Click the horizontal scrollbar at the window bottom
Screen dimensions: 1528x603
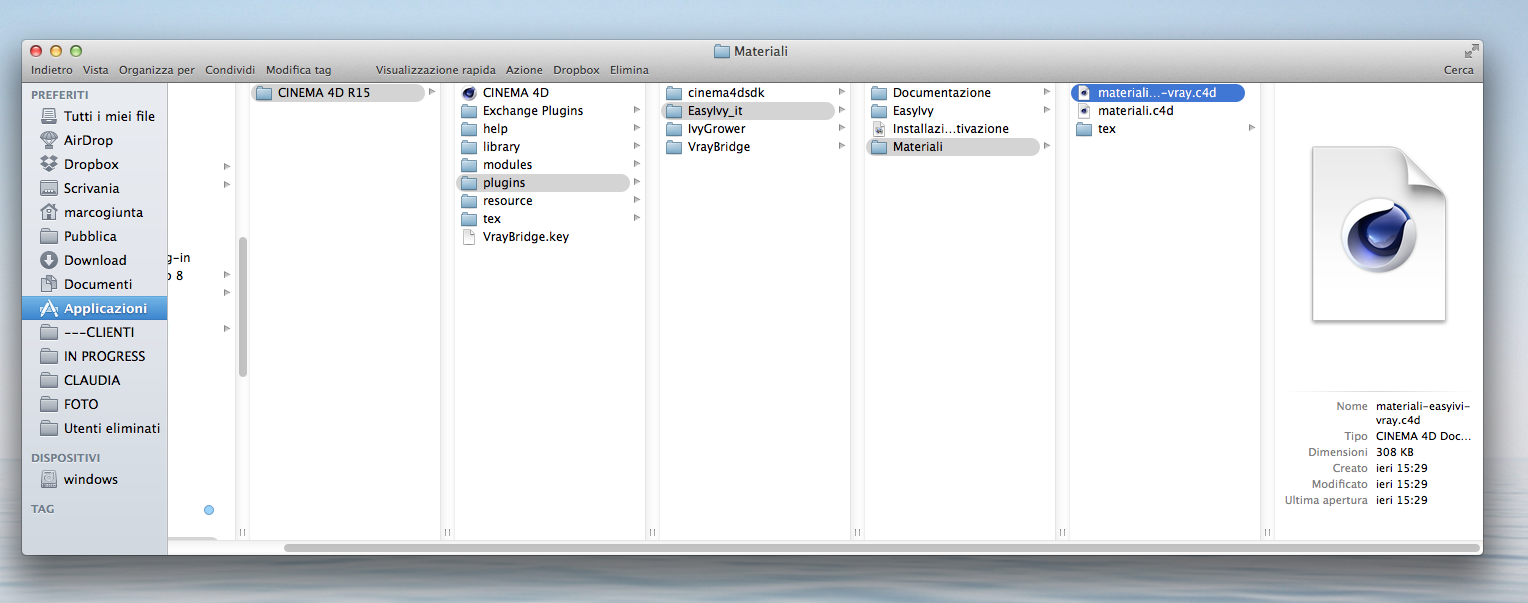pyautogui.click(x=881, y=548)
